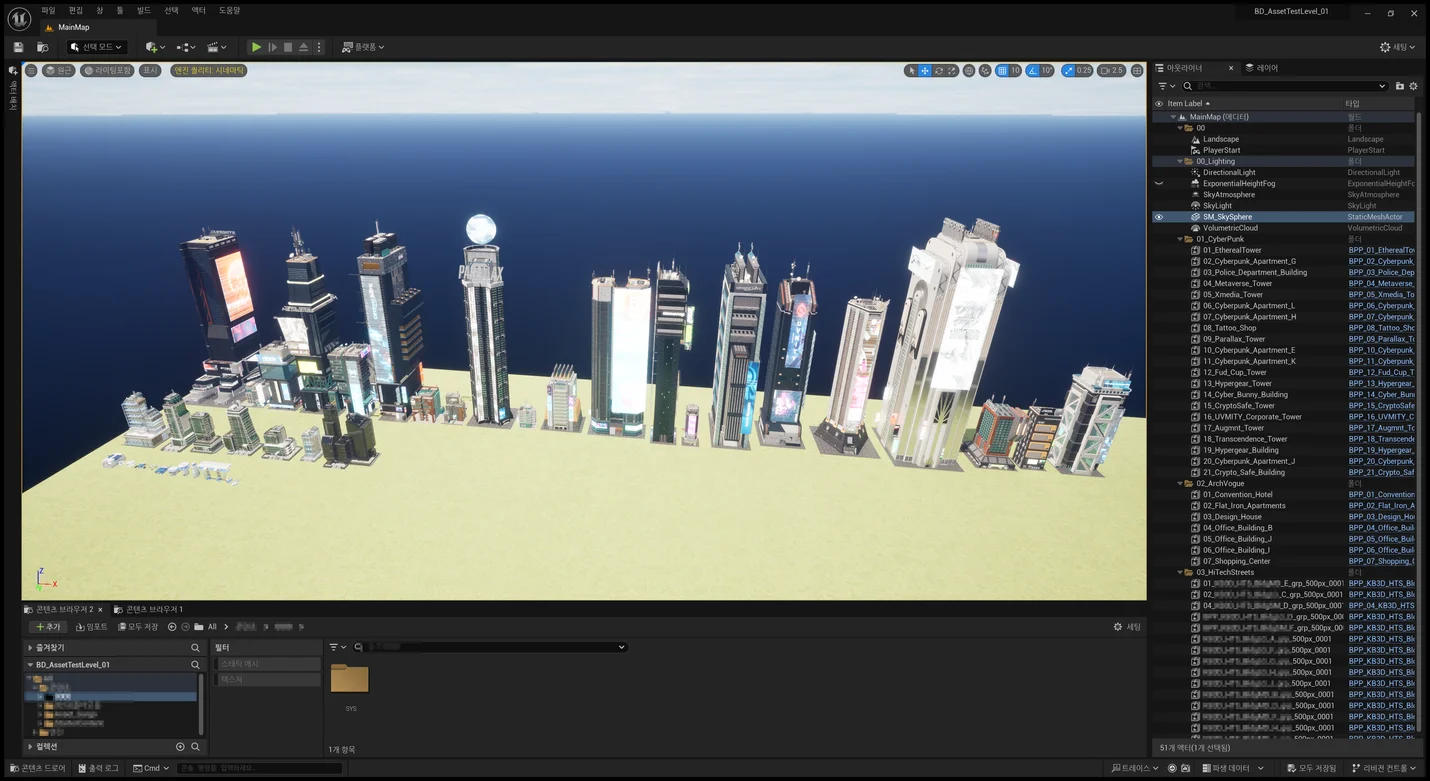Collapse the 03_HiTechStreets folder in the Outliner

click(x=1181, y=572)
